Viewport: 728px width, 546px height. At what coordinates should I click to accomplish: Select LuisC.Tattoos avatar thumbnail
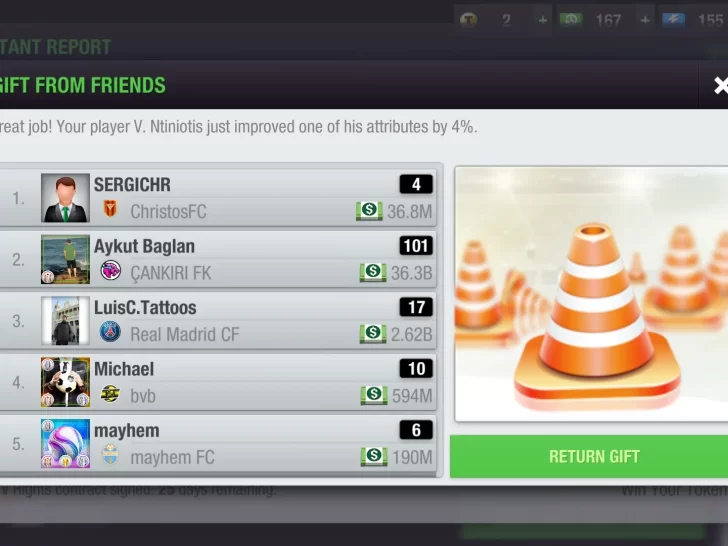pos(65,321)
